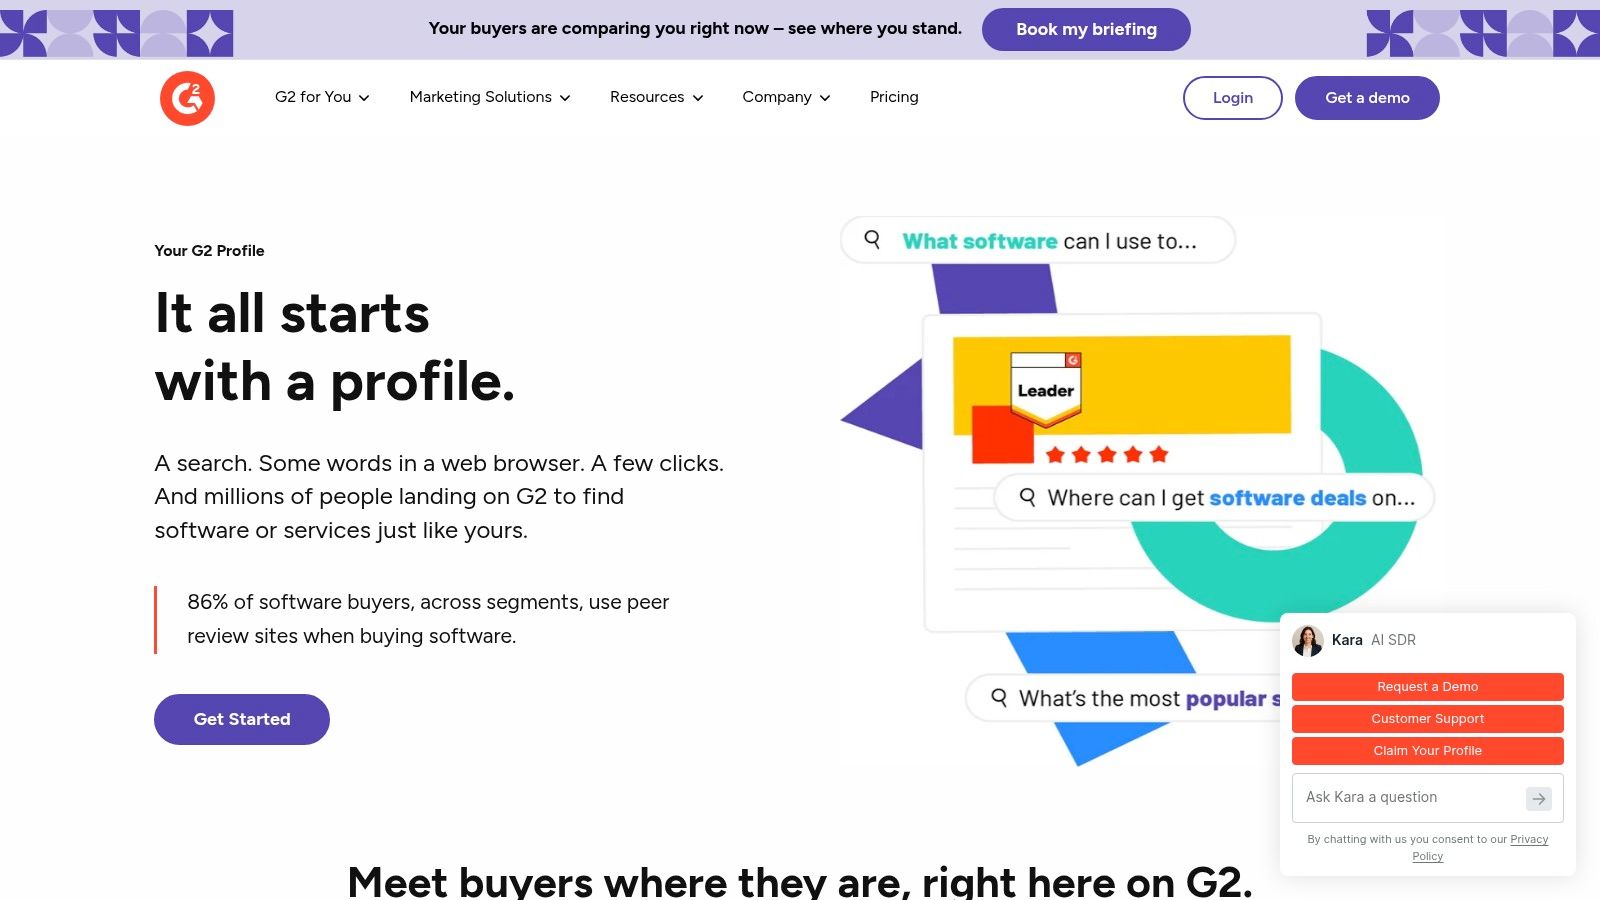Go to the Pricing page
This screenshot has height=900, width=1600.
894,97
